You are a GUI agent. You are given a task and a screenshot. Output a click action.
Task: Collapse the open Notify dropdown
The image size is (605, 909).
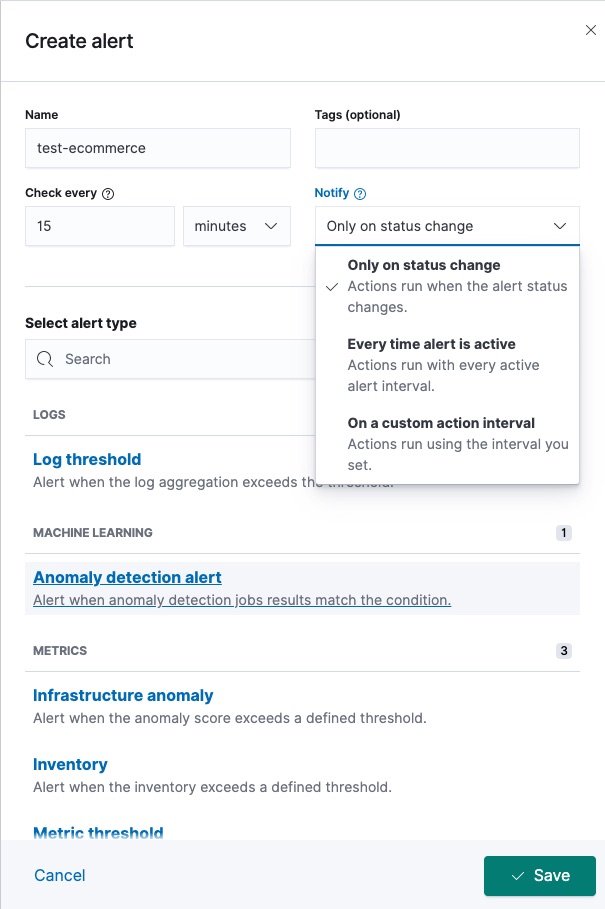447,226
